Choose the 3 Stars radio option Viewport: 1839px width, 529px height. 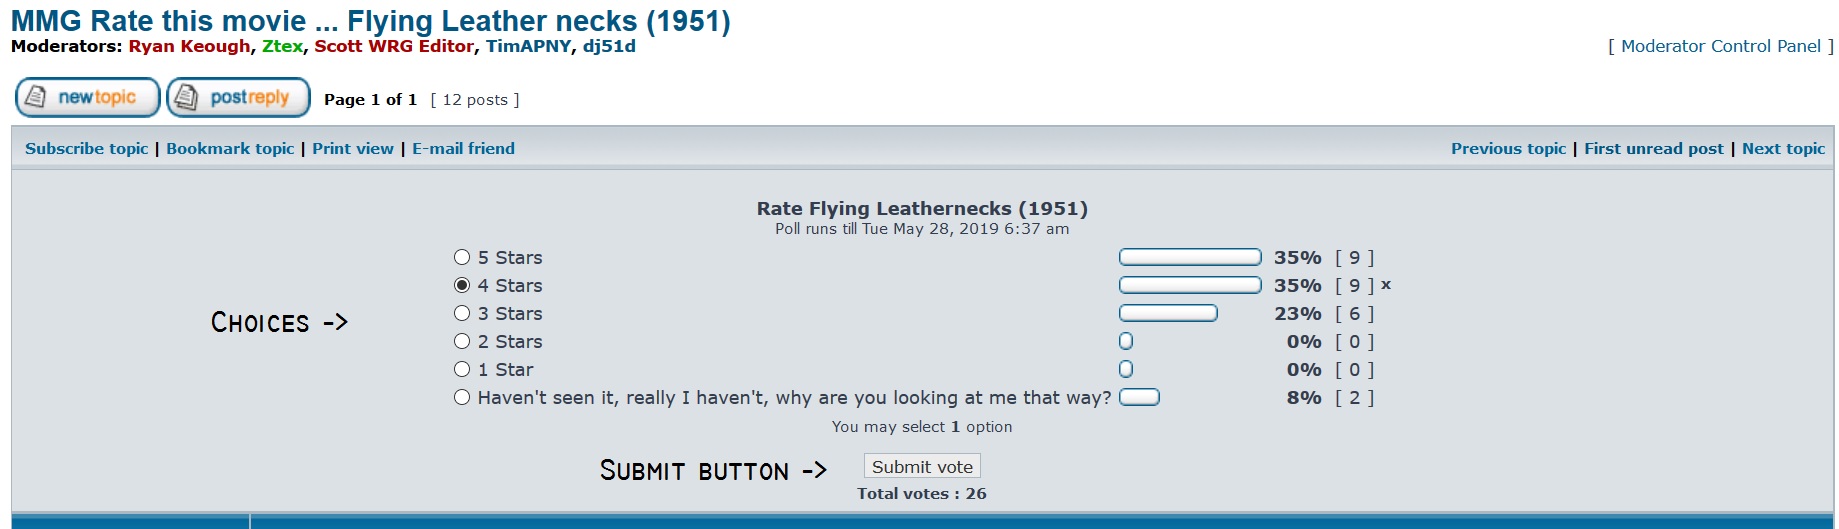(462, 314)
